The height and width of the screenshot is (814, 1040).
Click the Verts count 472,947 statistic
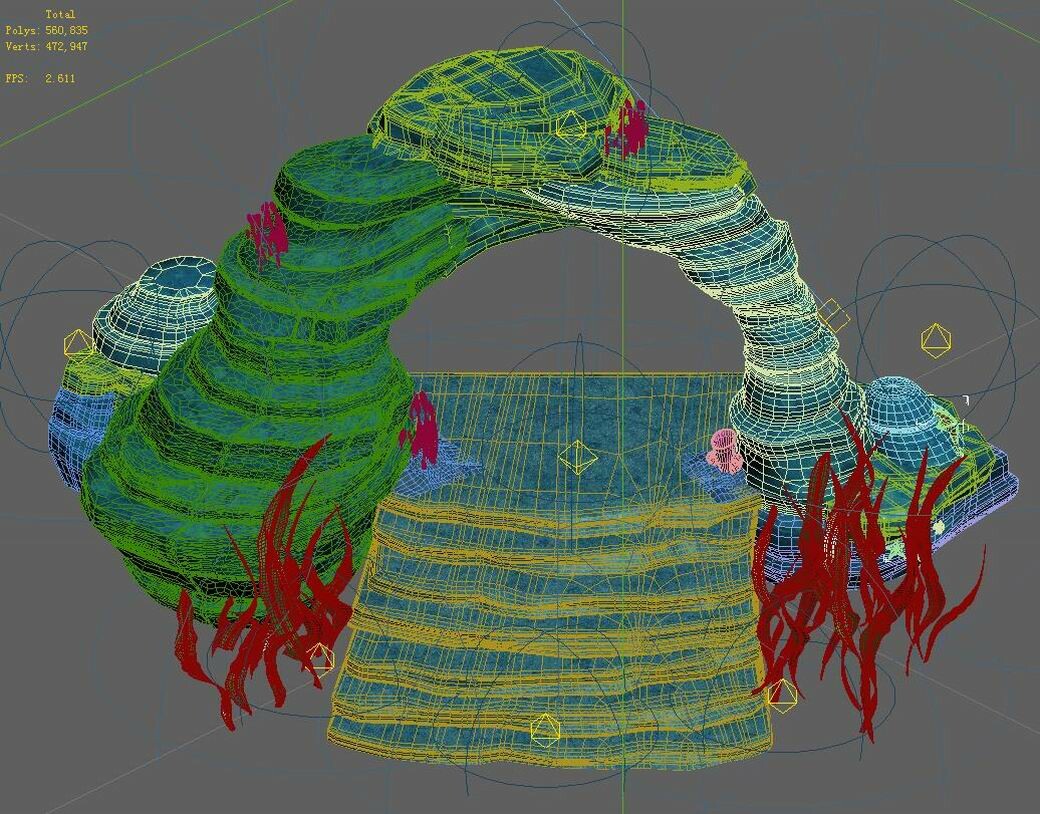tap(46, 46)
